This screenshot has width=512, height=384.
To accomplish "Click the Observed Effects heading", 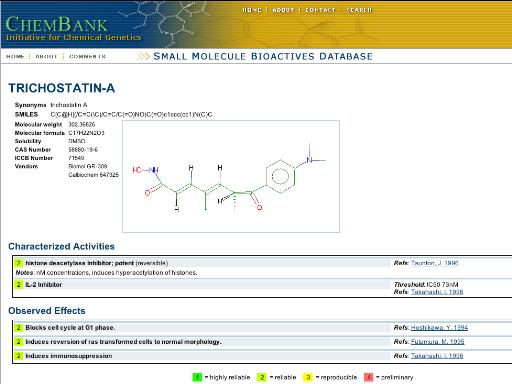I will (x=47, y=311).
